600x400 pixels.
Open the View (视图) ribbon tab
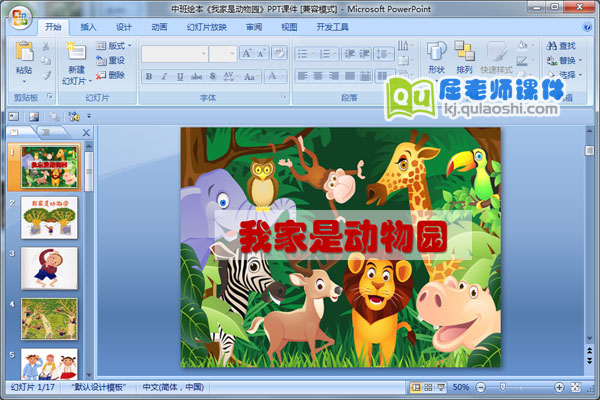pyautogui.click(x=289, y=27)
